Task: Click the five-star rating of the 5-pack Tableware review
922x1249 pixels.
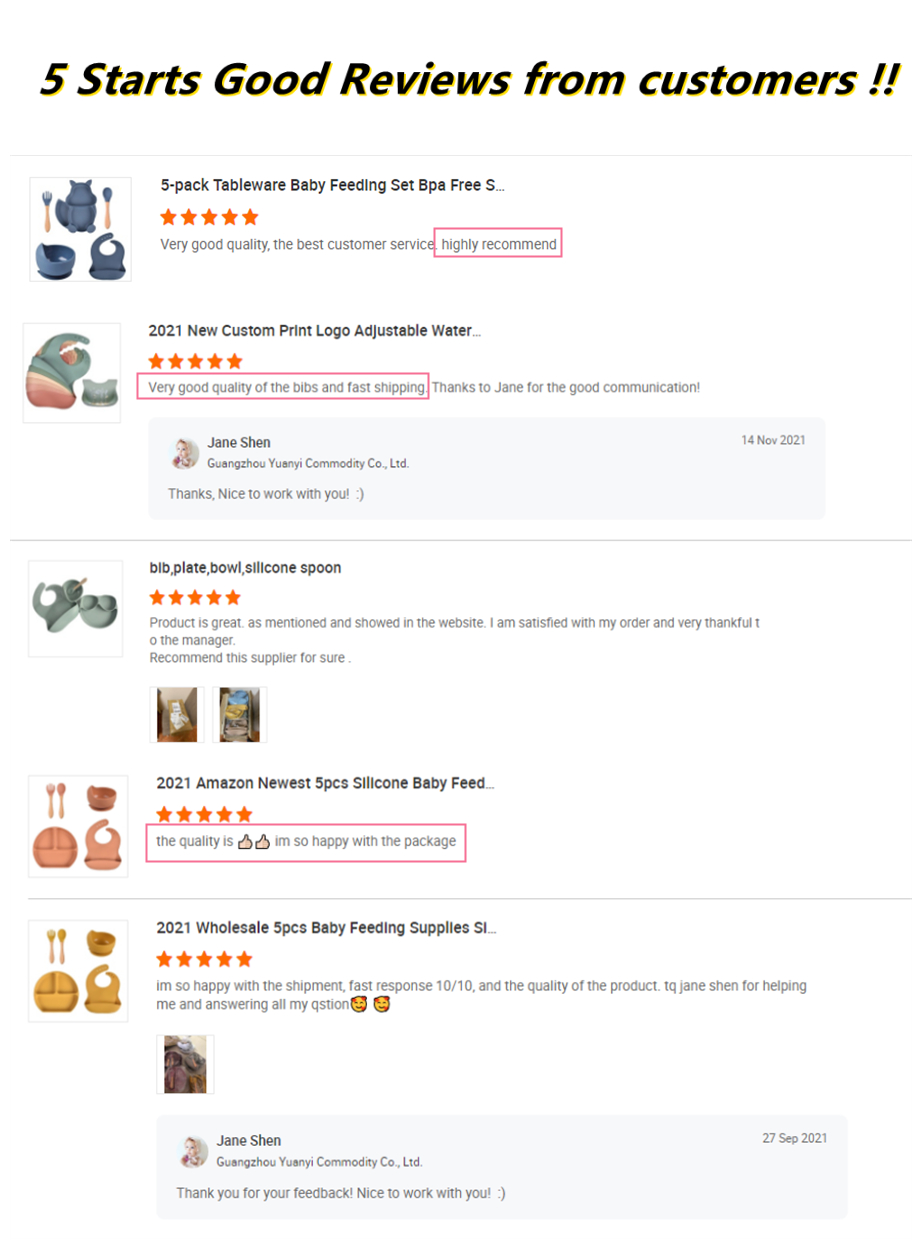Action: click(x=209, y=217)
